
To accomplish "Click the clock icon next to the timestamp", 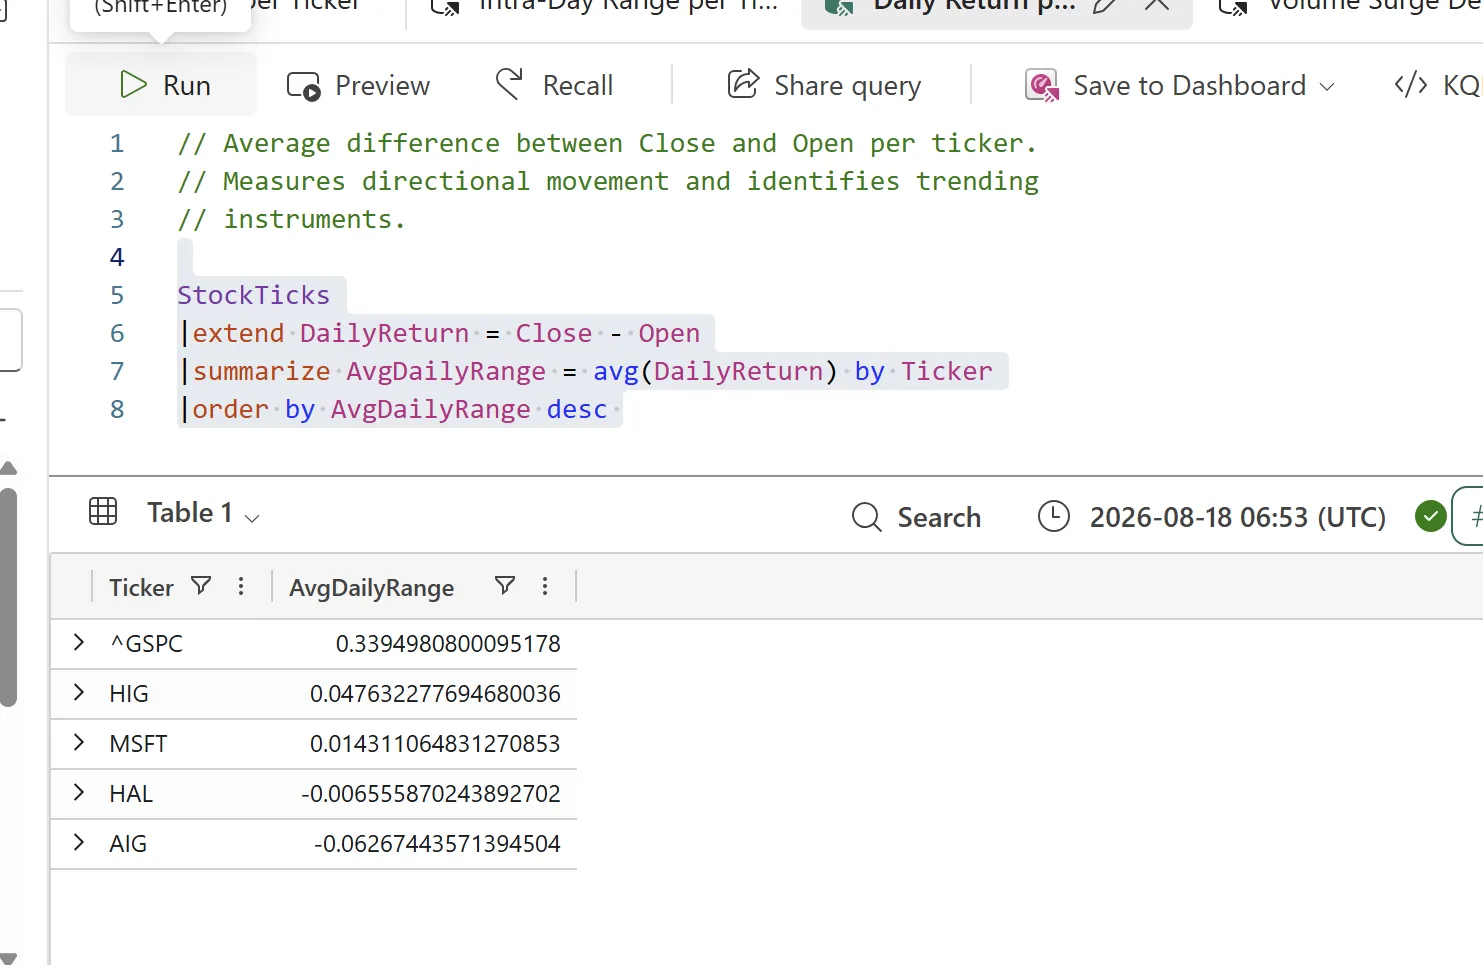I will pyautogui.click(x=1053, y=516).
